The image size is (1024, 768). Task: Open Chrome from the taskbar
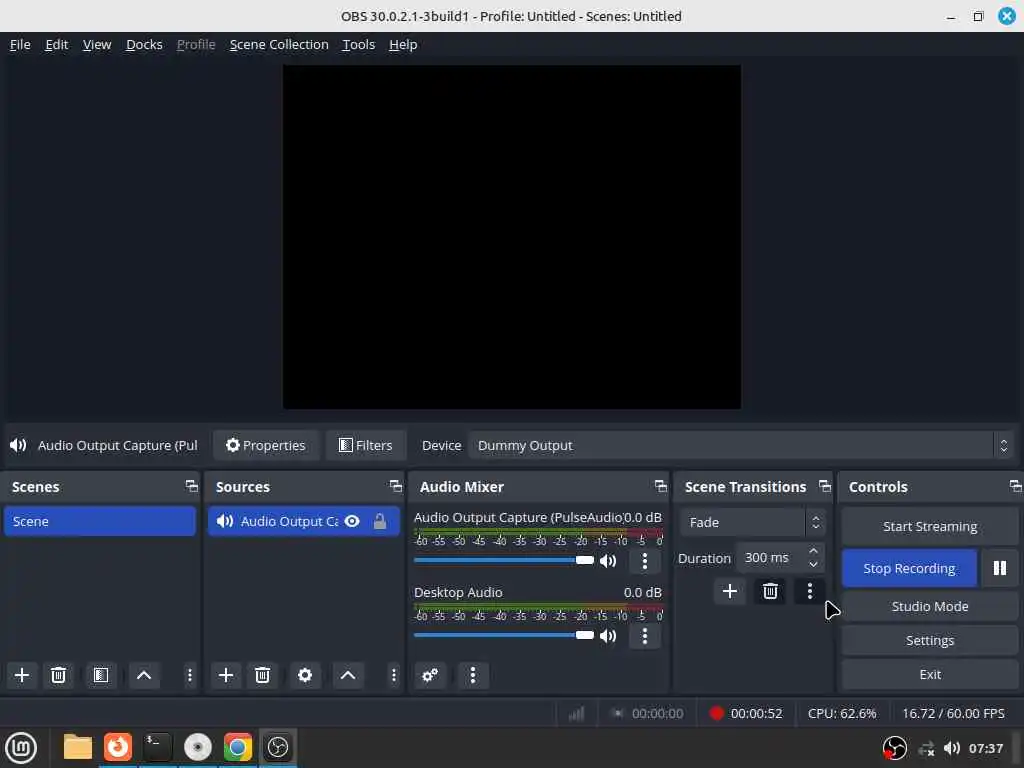tap(238, 747)
